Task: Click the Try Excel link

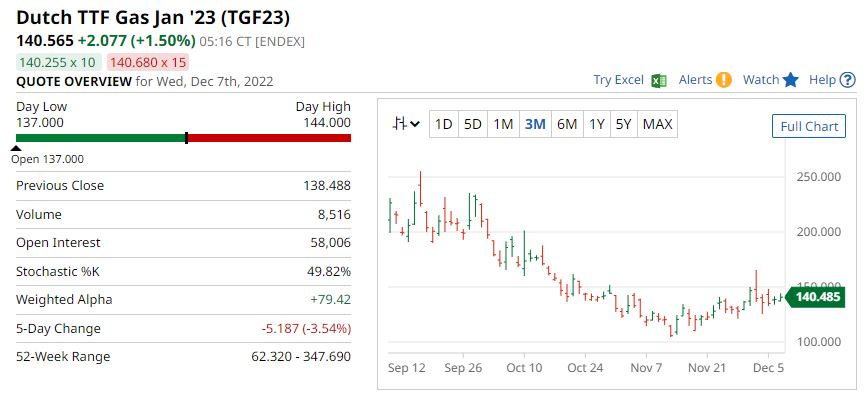Action: pos(618,80)
